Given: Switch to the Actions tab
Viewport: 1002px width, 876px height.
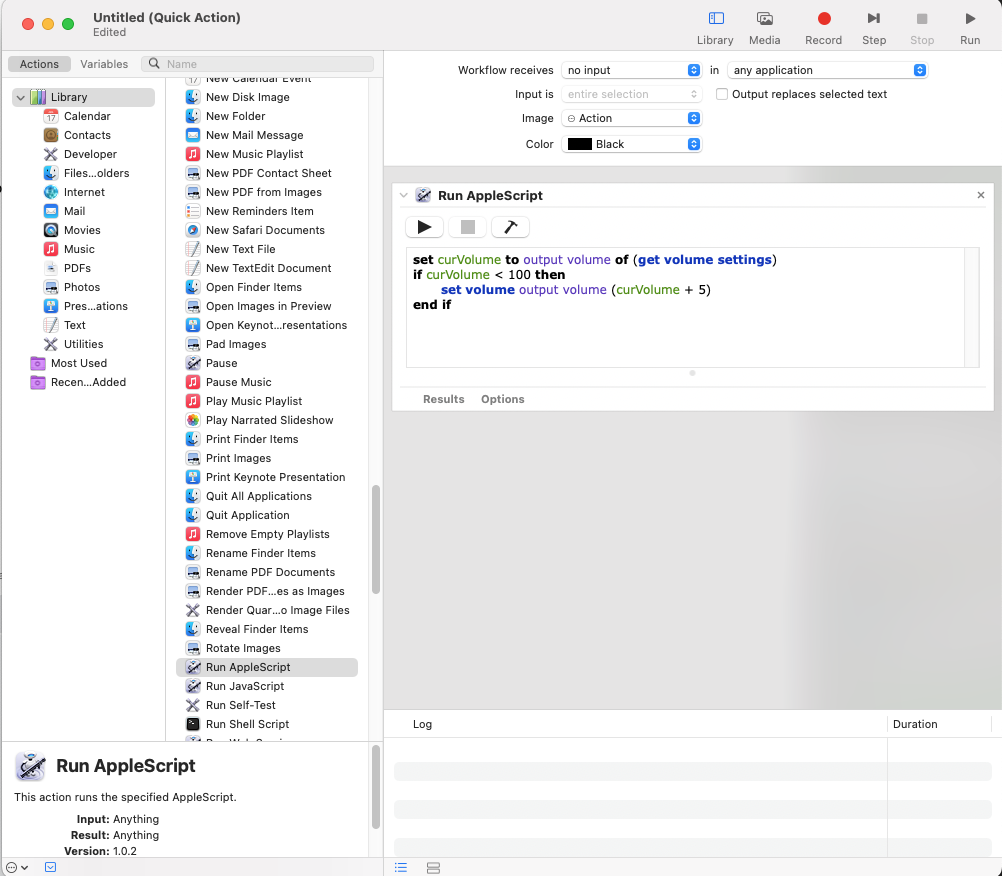Looking at the screenshot, I should click(39, 64).
